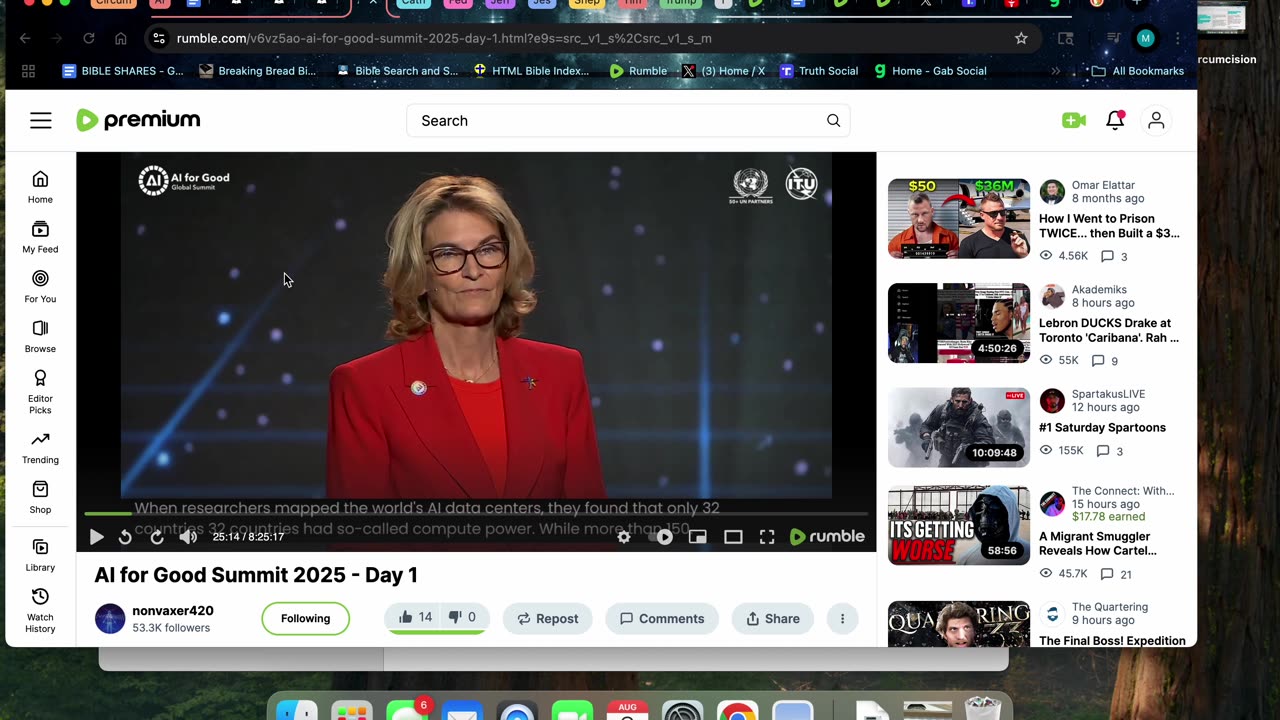Click the Repost button
This screenshot has width=1280, height=720.
547,619
